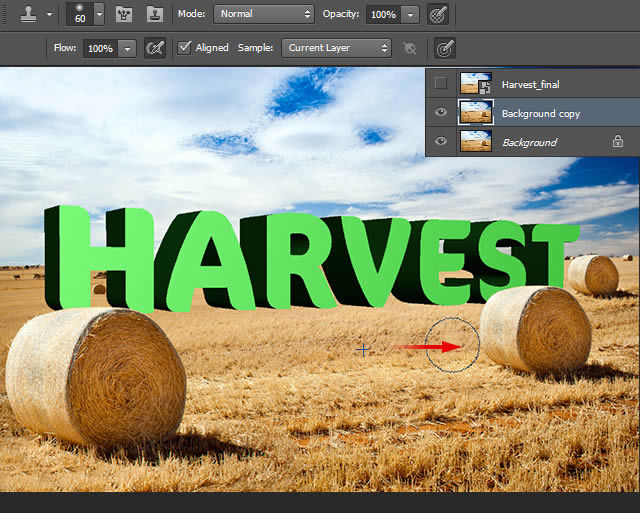Select the Clone Stamp tool preset icon
Image resolution: width=640 pixels, height=513 pixels.
click(x=29, y=15)
